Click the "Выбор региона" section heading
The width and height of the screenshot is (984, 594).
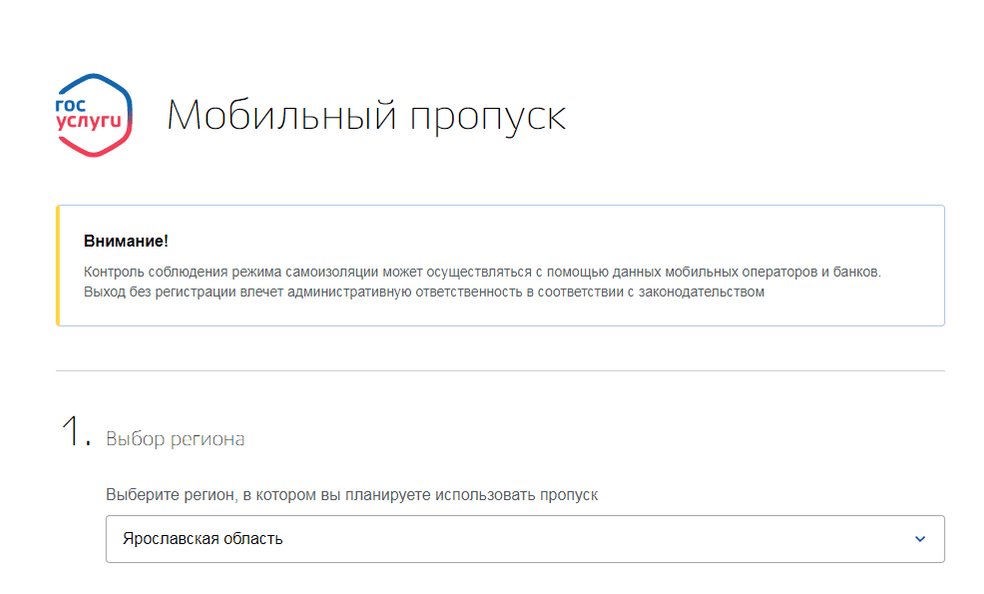pyautogui.click(x=175, y=439)
